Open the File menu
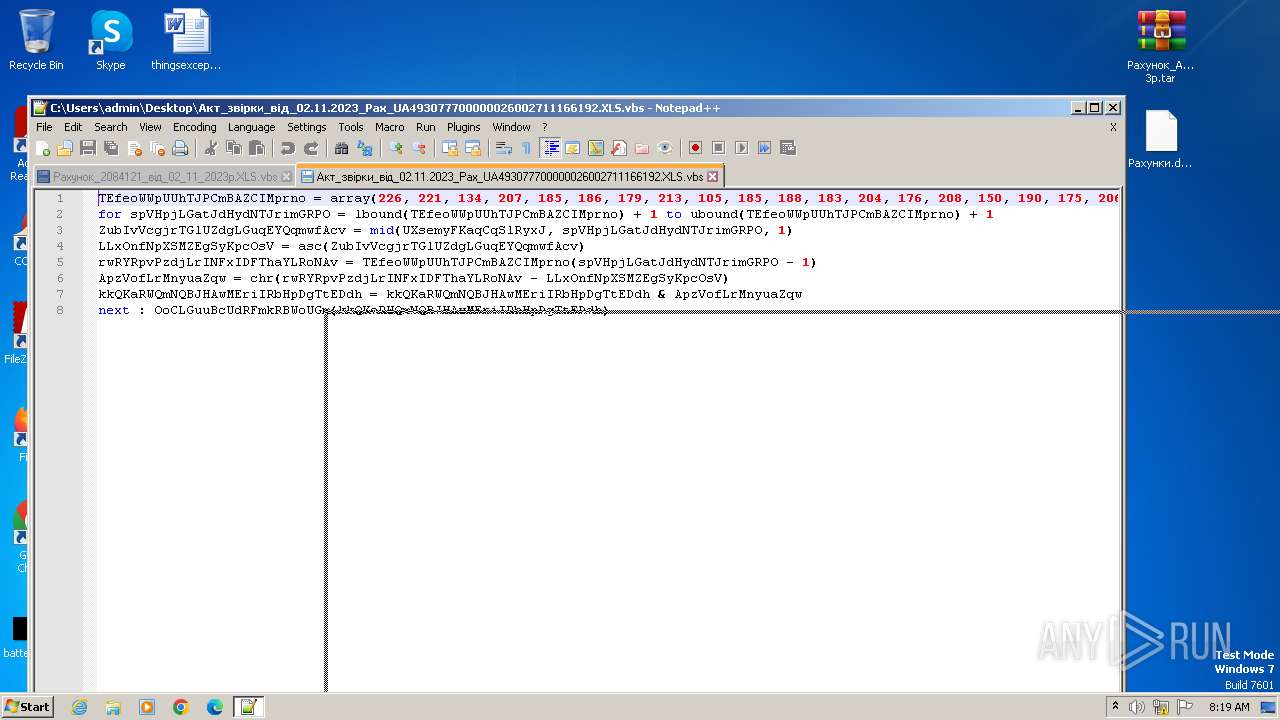 click(x=44, y=127)
